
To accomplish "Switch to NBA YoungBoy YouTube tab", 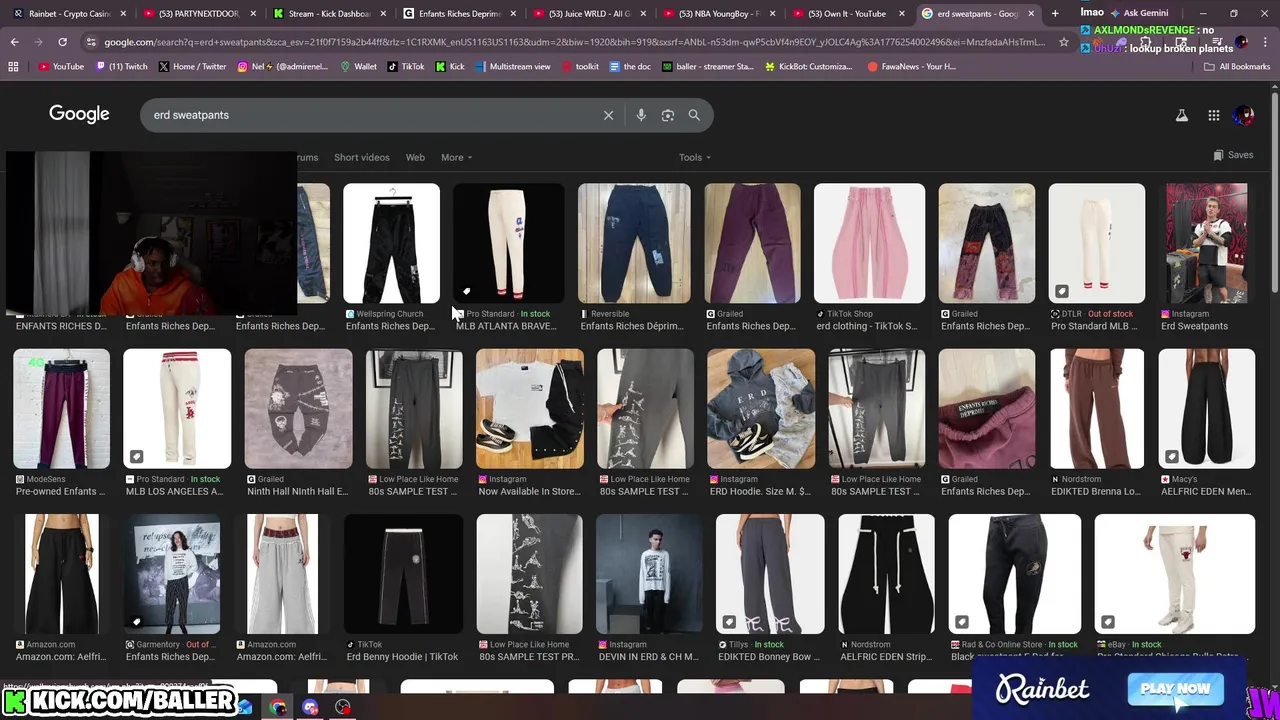I will (718, 13).
